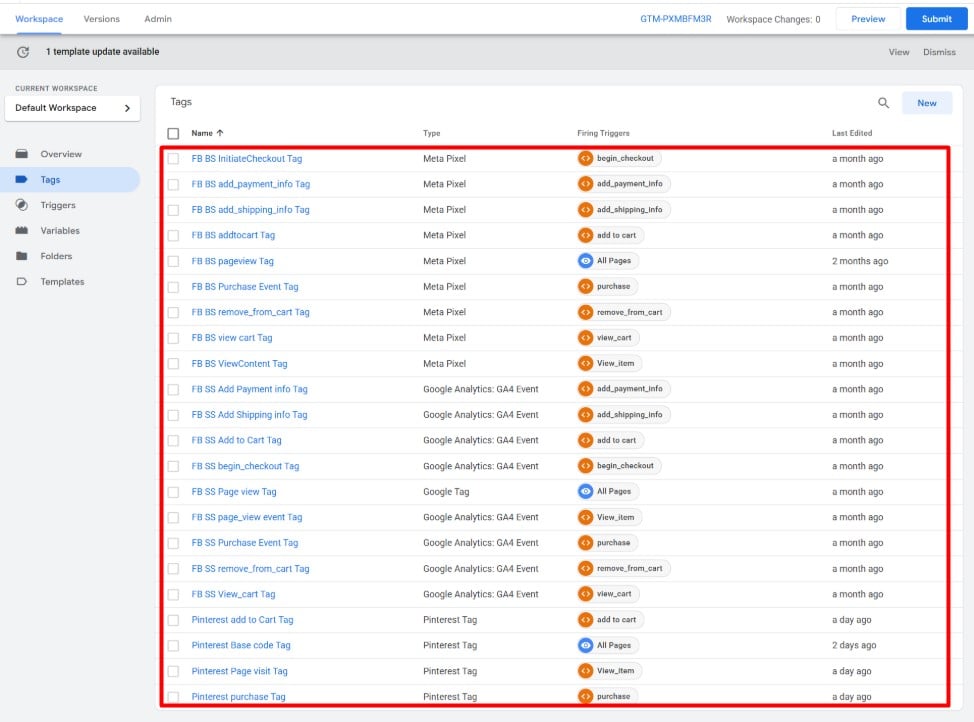Switch to the Workspace tab
This screenshot has height=722, width=974.
[x=39, y=19]
